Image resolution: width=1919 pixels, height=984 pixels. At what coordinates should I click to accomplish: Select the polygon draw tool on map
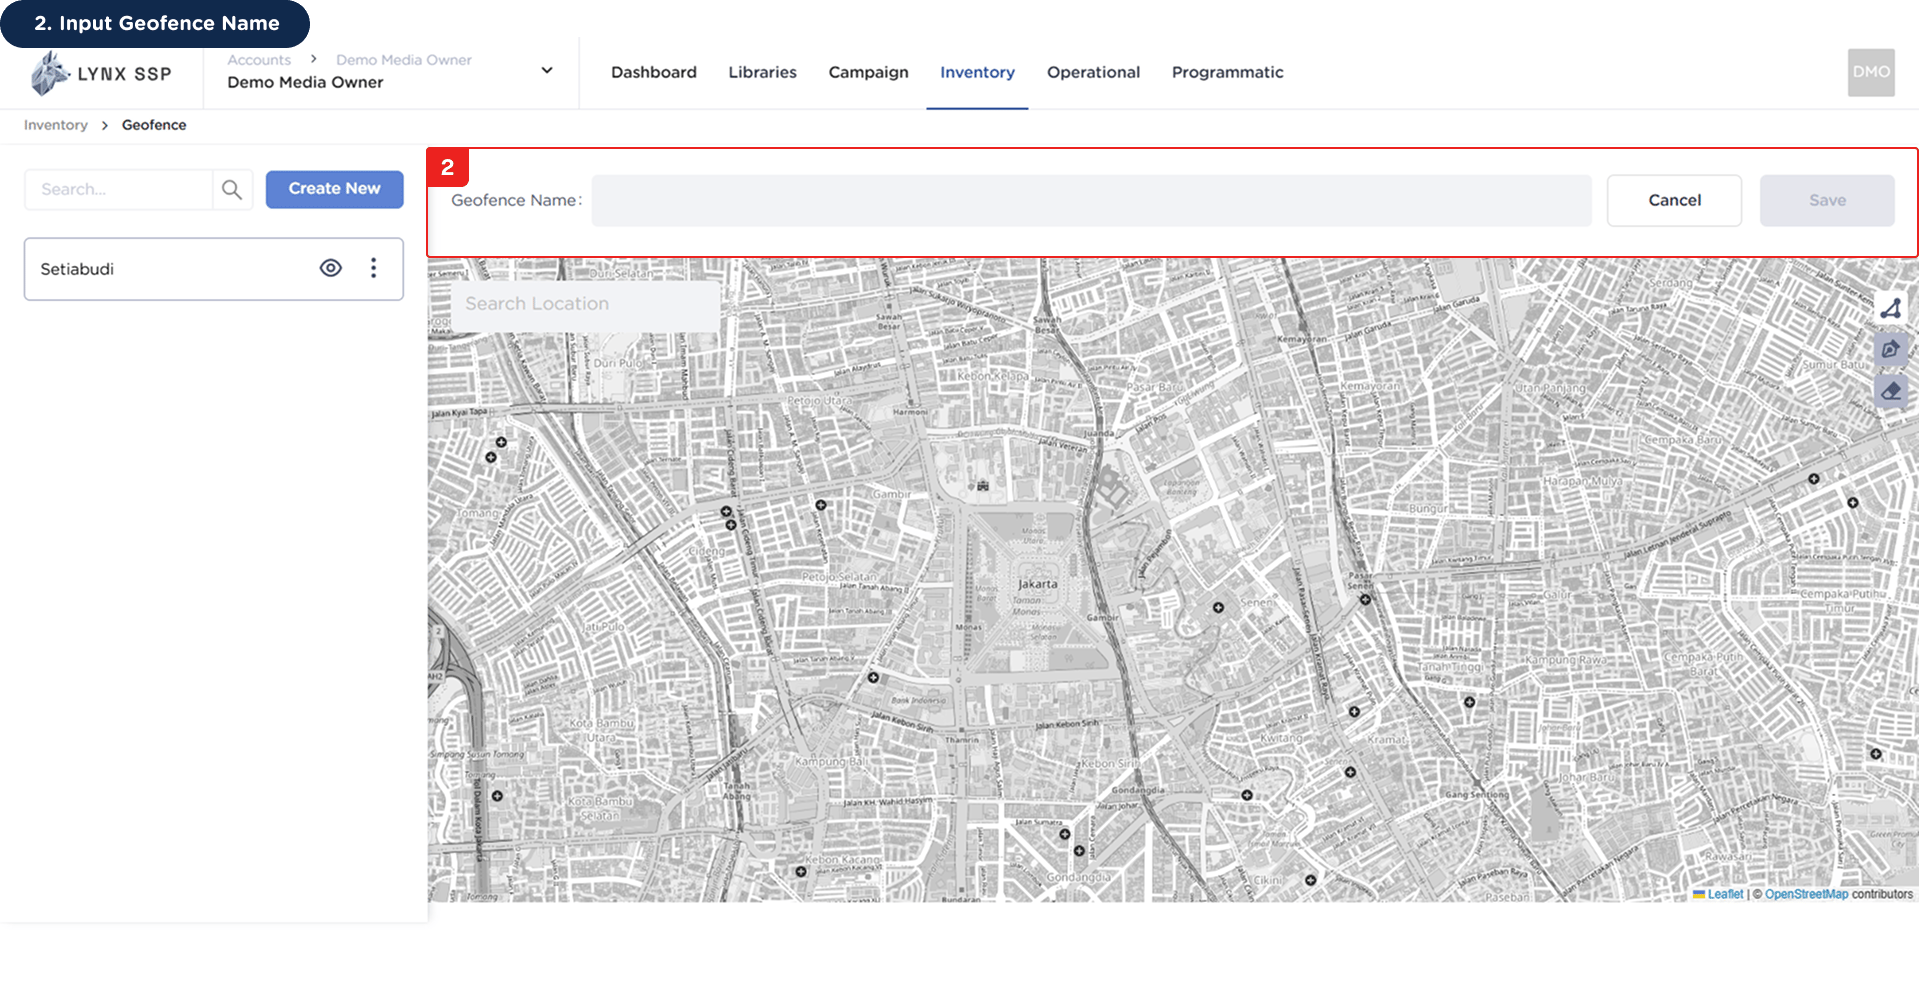coord(1890,309)
